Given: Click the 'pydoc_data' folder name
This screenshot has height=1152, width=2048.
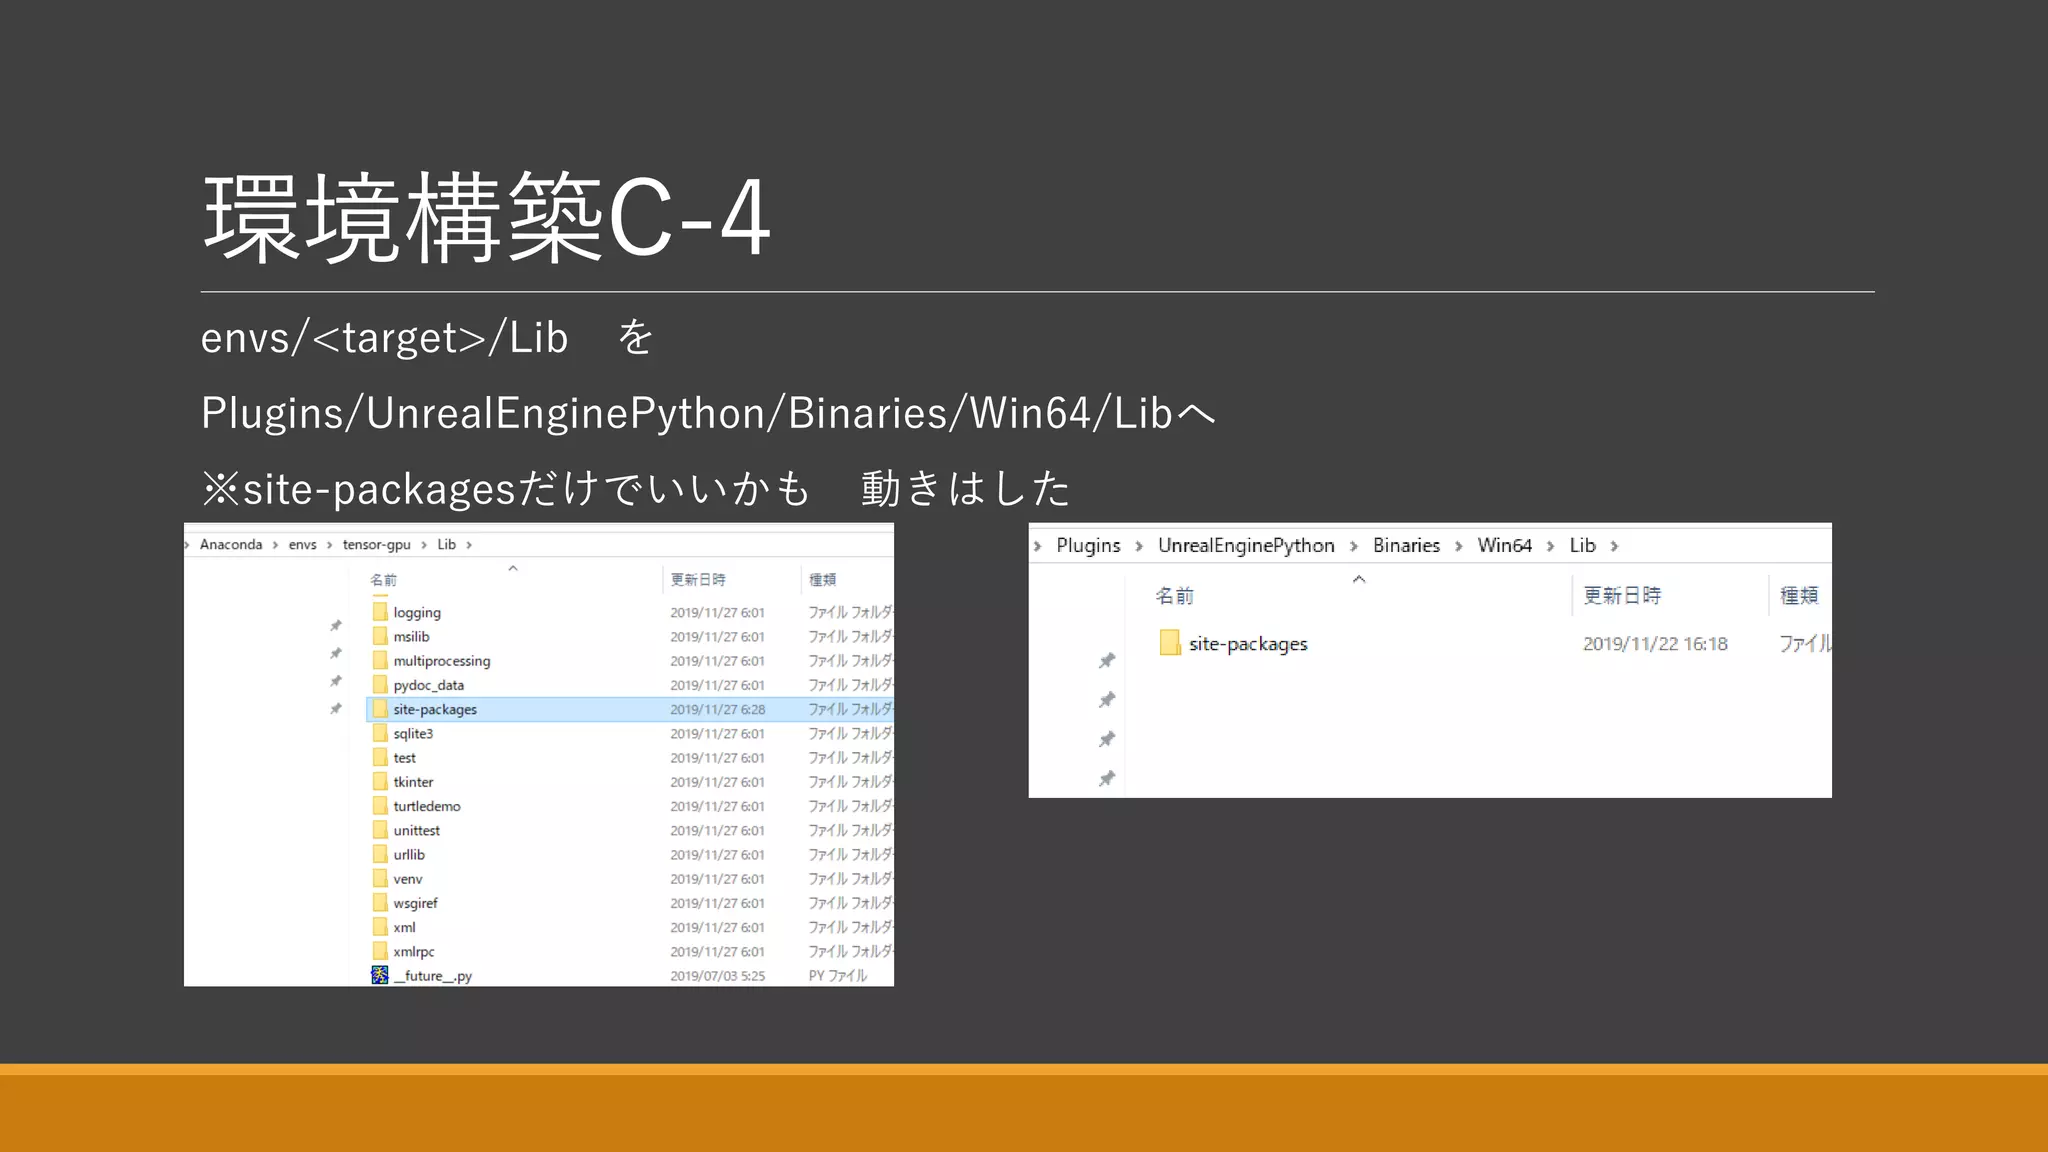Looking at the screenshot, I should point(429,685).
